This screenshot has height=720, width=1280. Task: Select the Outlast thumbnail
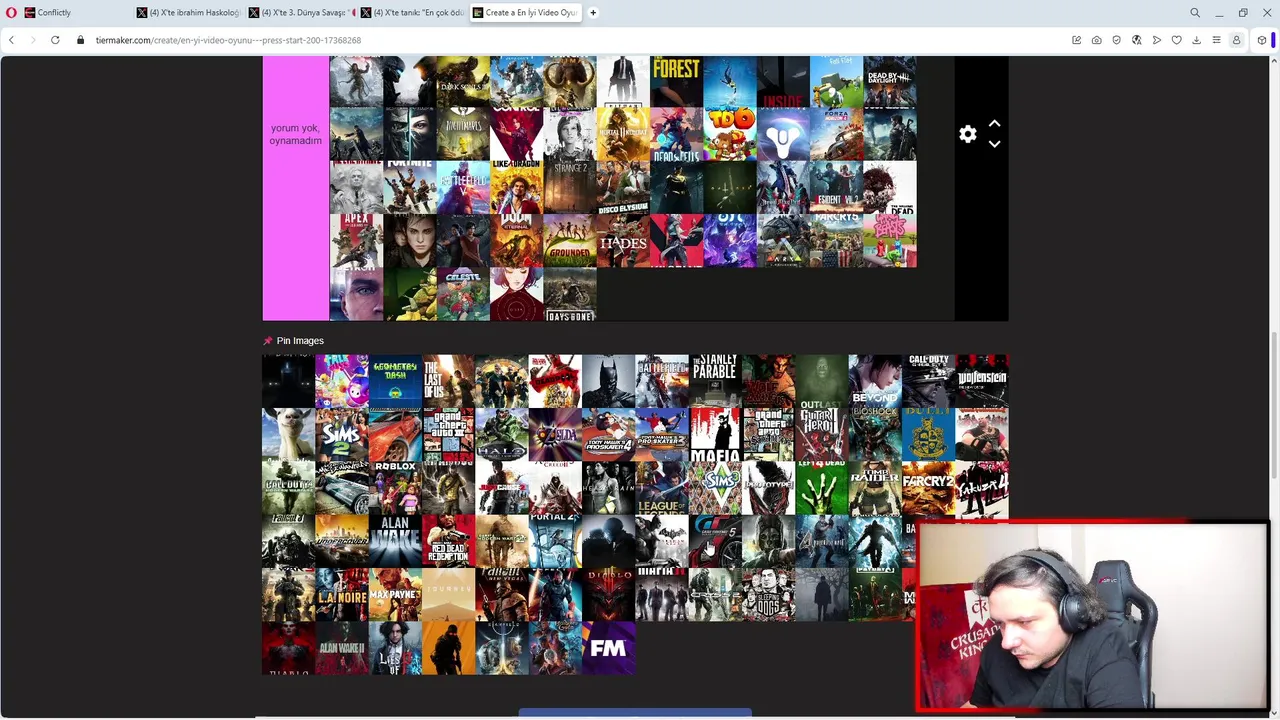pyautogui.click(x=822, y=381)
